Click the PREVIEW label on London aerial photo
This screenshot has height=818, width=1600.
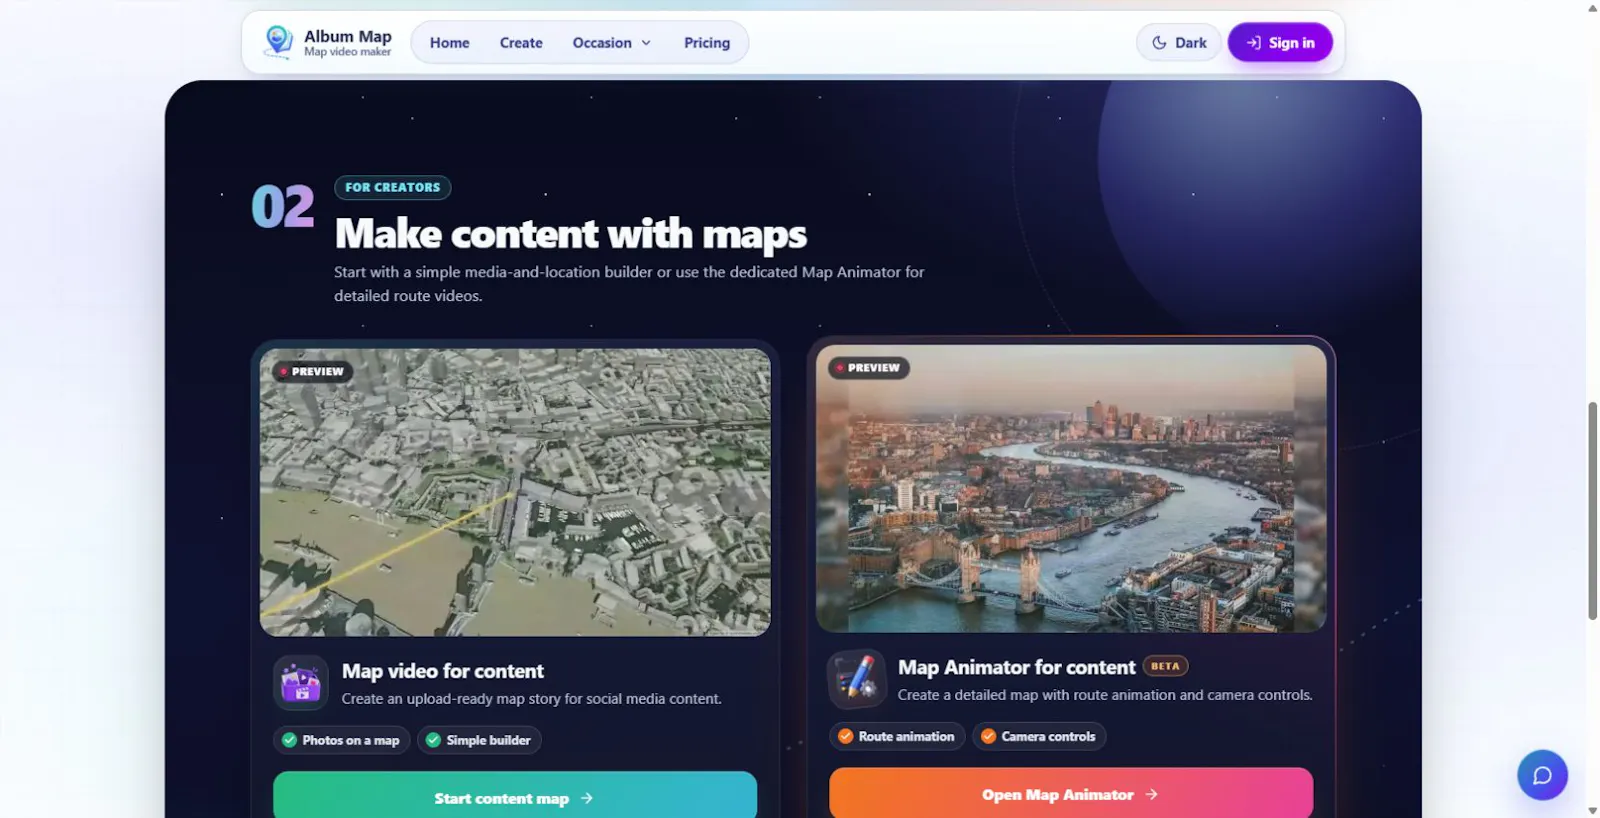[x=868, y=367]
